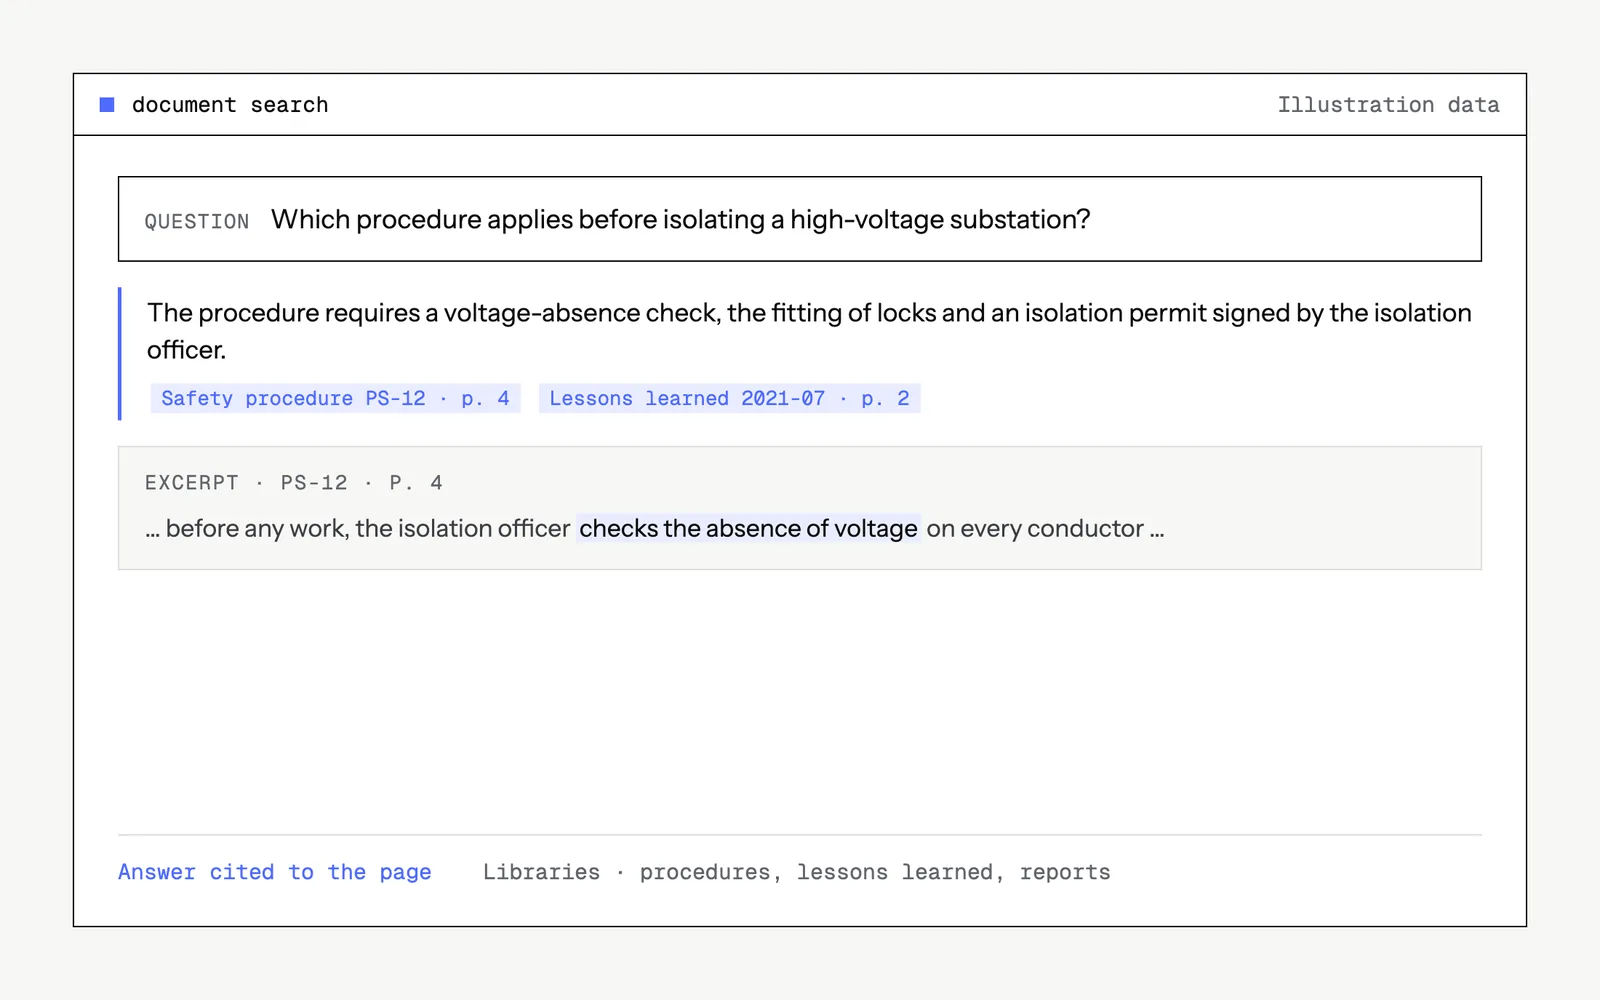Image resolution: width=1600 pixels, height=1000 pixels.
Task: Click the 'QUESTION' label
Action: point(197,221)
